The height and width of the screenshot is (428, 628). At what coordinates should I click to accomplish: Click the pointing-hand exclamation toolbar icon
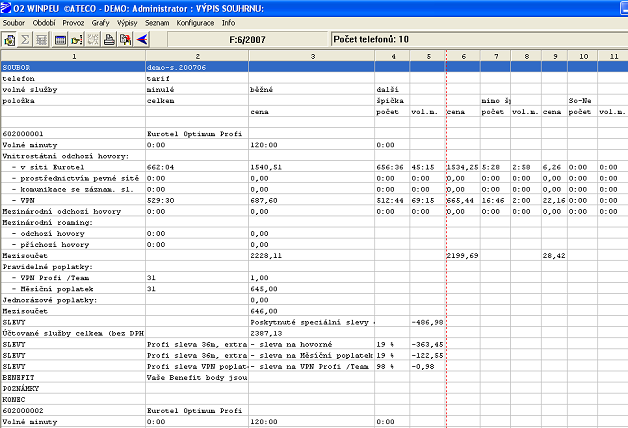76,40
